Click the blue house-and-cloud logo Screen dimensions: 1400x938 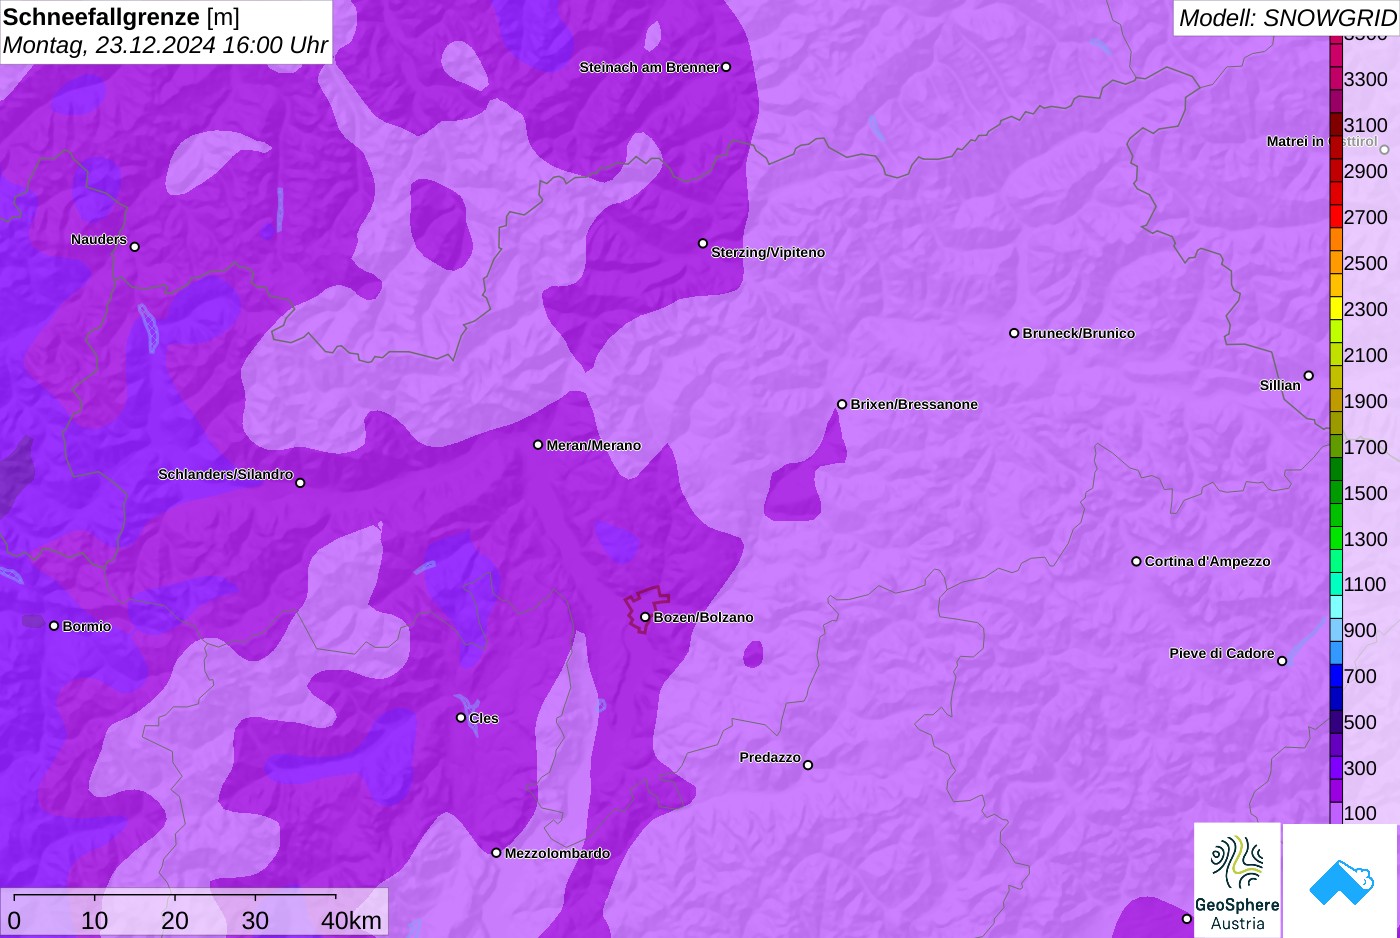point(1341,881)
